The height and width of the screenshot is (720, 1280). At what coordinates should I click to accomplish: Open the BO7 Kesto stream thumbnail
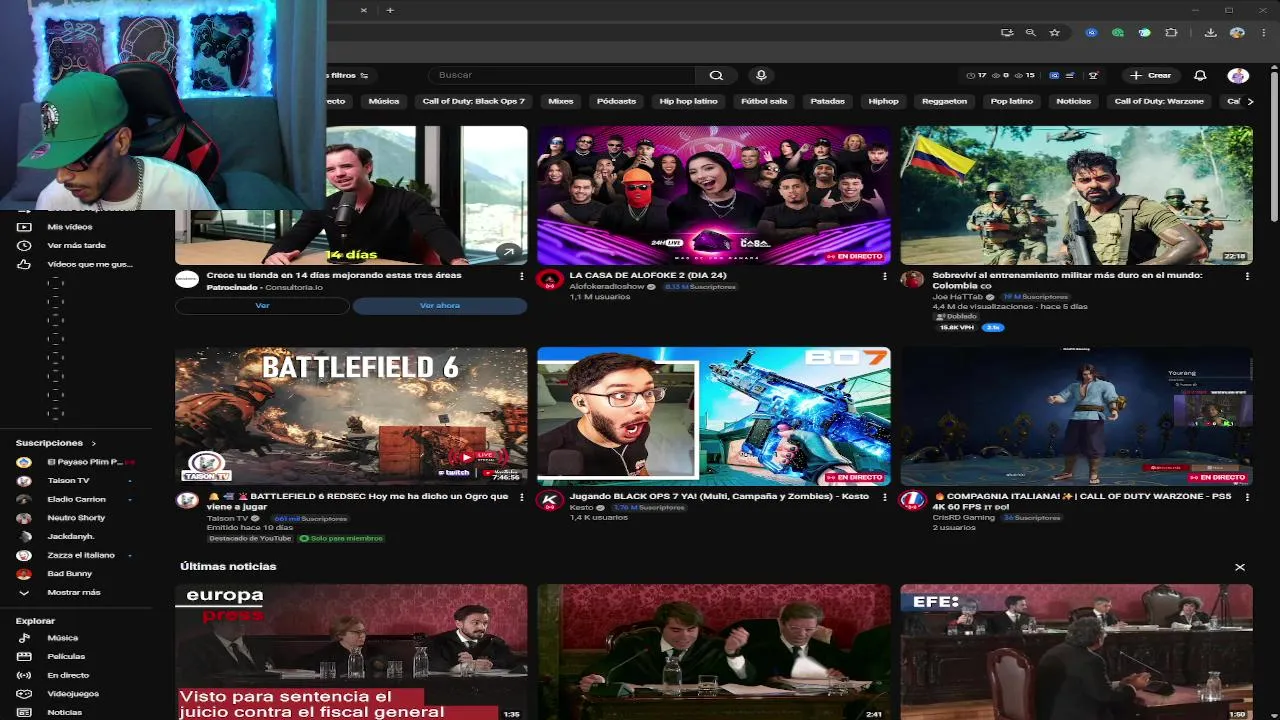(x=714, y=416)
